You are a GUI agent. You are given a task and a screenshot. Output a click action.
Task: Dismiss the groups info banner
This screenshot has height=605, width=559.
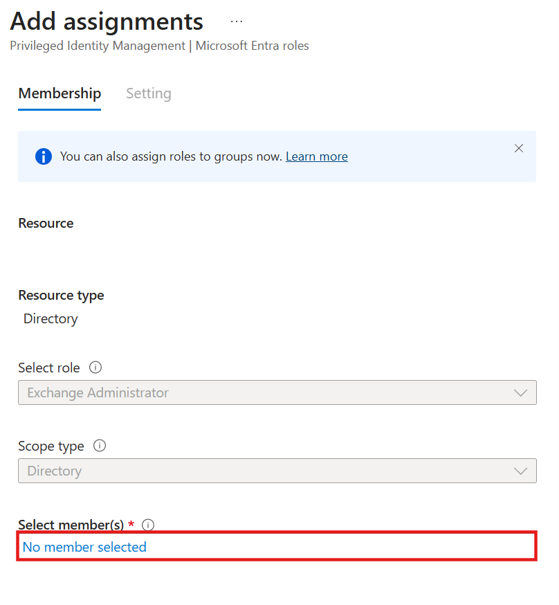[518, 148]
